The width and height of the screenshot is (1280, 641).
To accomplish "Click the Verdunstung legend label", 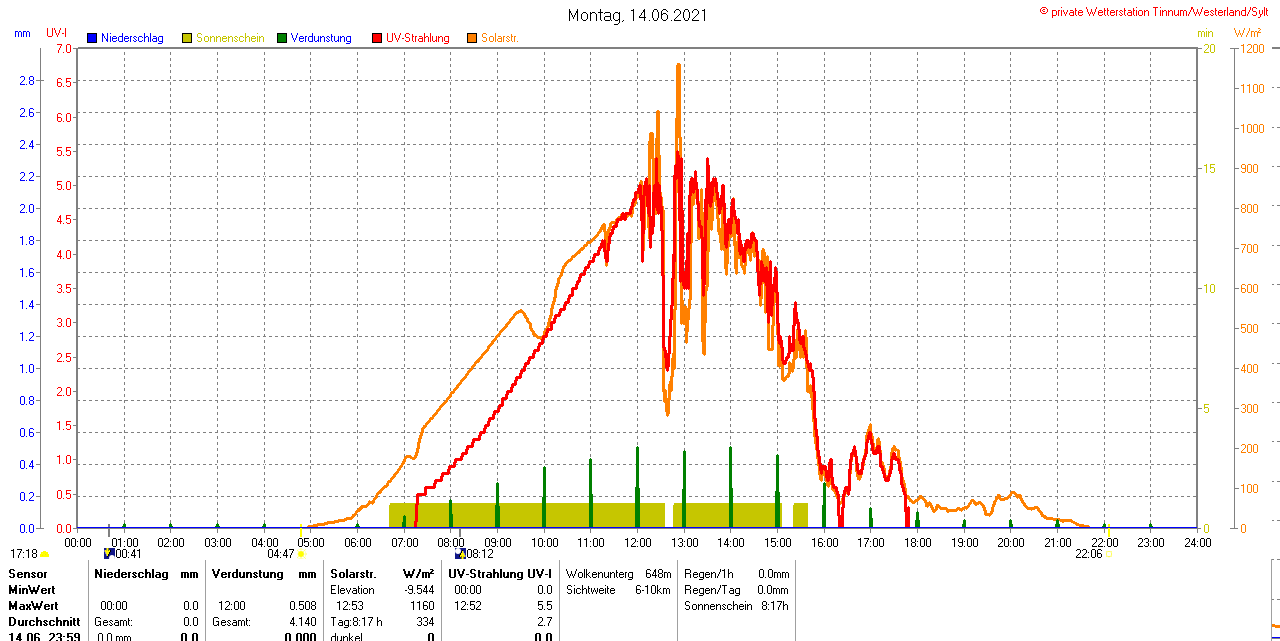I will click(321, 38).
